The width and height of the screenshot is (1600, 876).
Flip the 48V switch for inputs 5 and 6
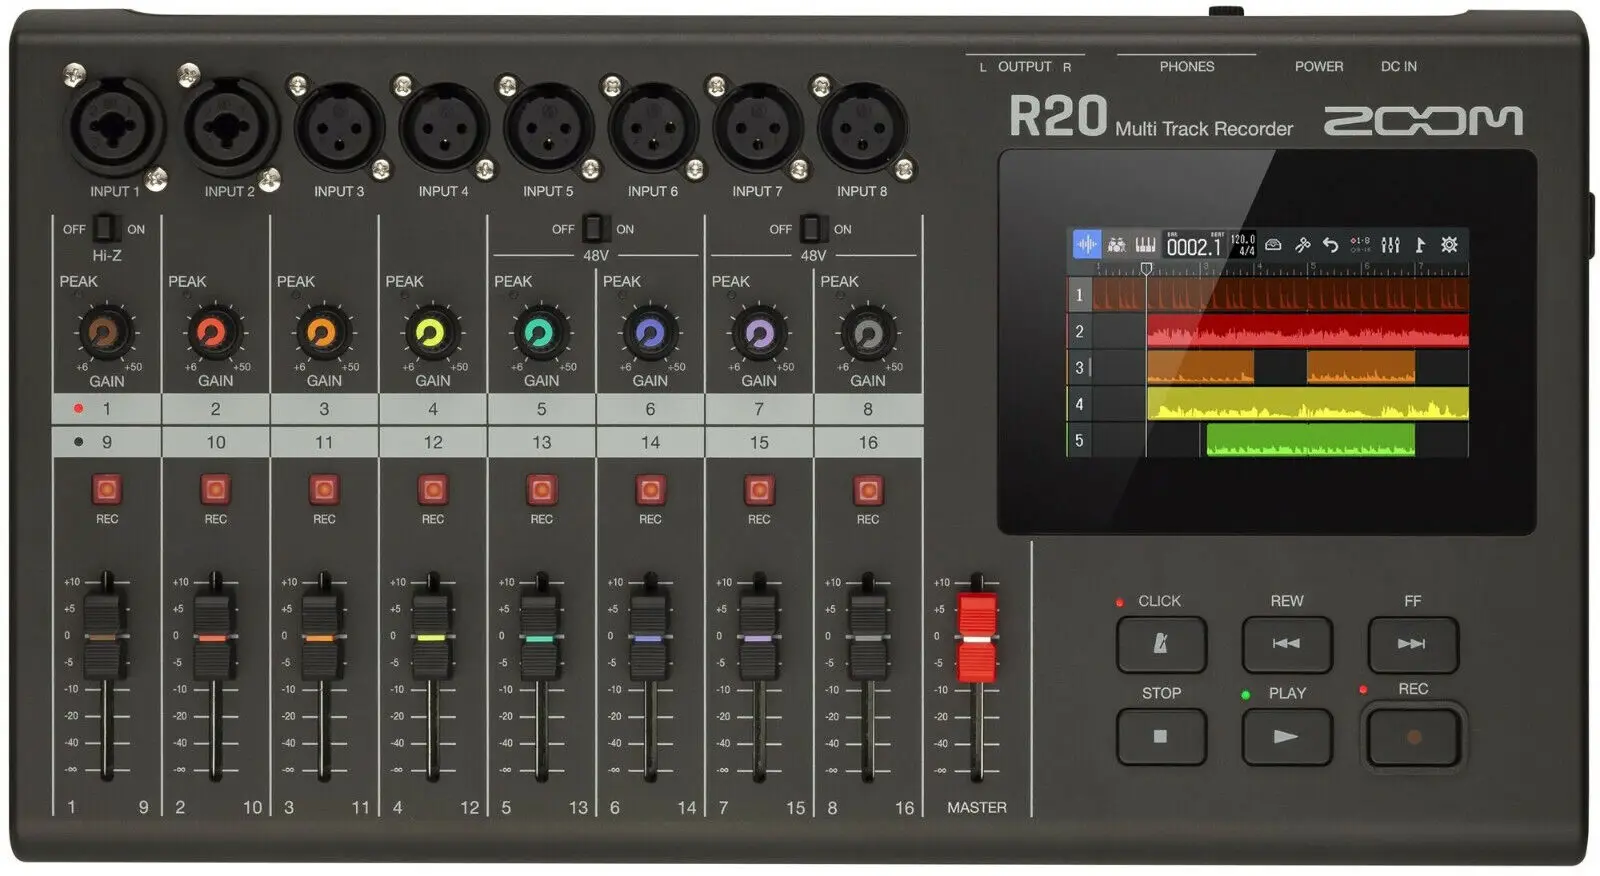pos(594,229)
